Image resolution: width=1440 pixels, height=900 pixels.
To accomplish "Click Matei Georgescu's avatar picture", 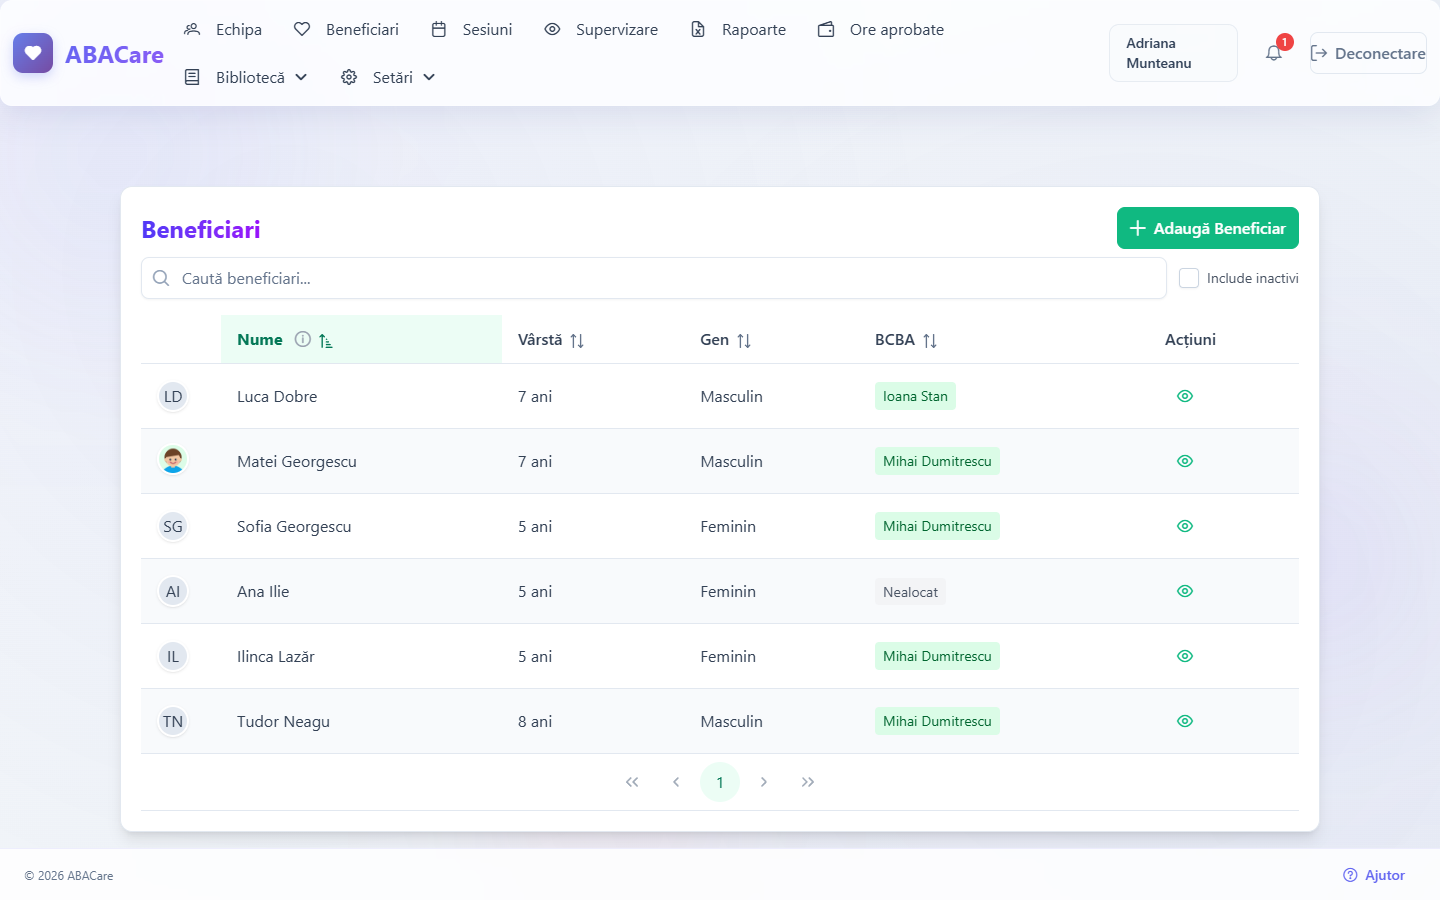I will [173, 461].
